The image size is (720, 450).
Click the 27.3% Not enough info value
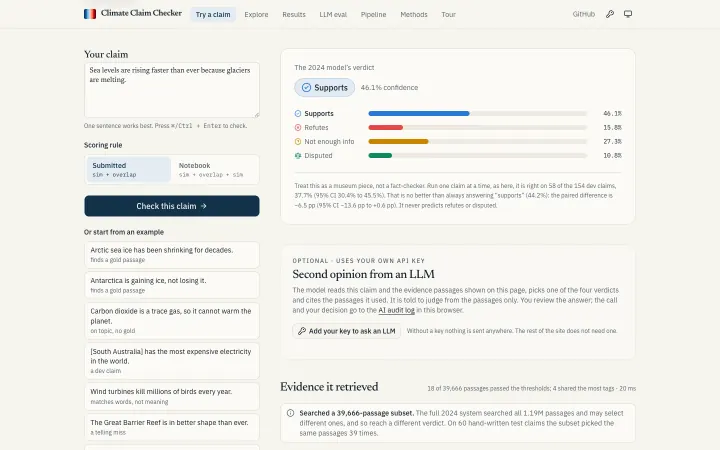click(612, 141)
